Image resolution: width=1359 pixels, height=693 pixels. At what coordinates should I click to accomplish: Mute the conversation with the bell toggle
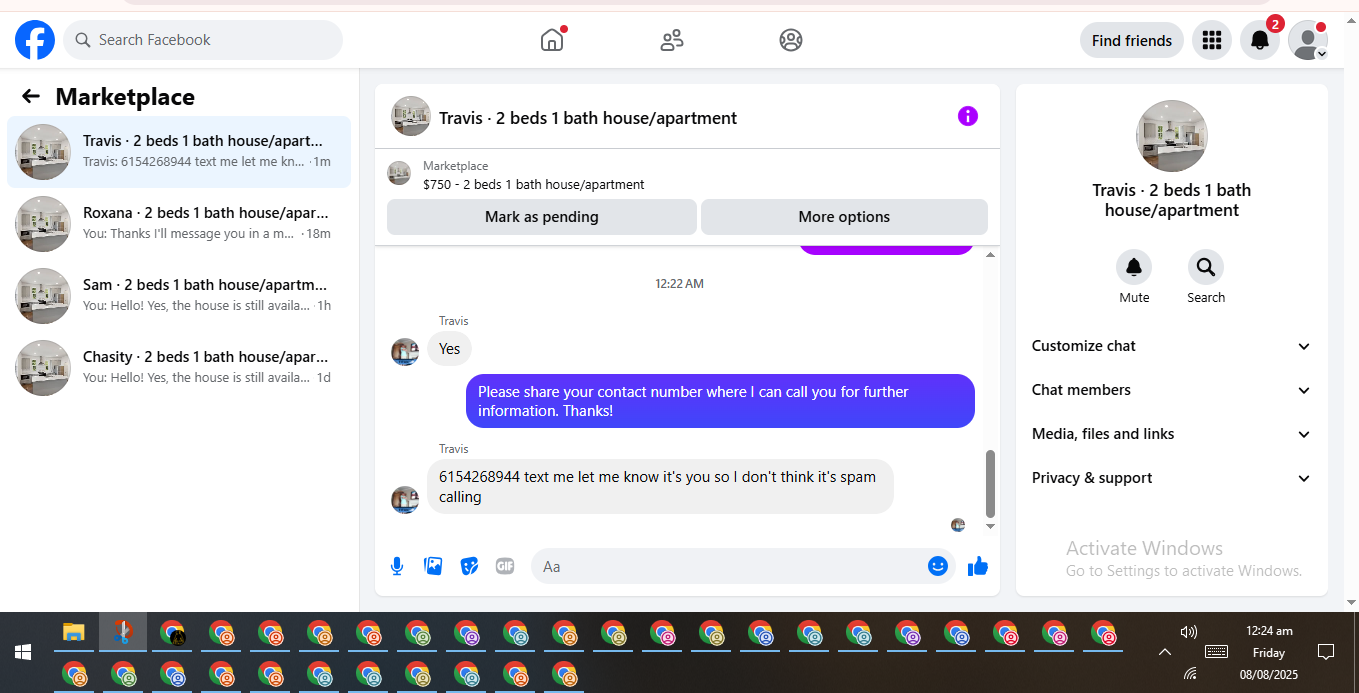pyautogui.click(x=1134, y=267)
